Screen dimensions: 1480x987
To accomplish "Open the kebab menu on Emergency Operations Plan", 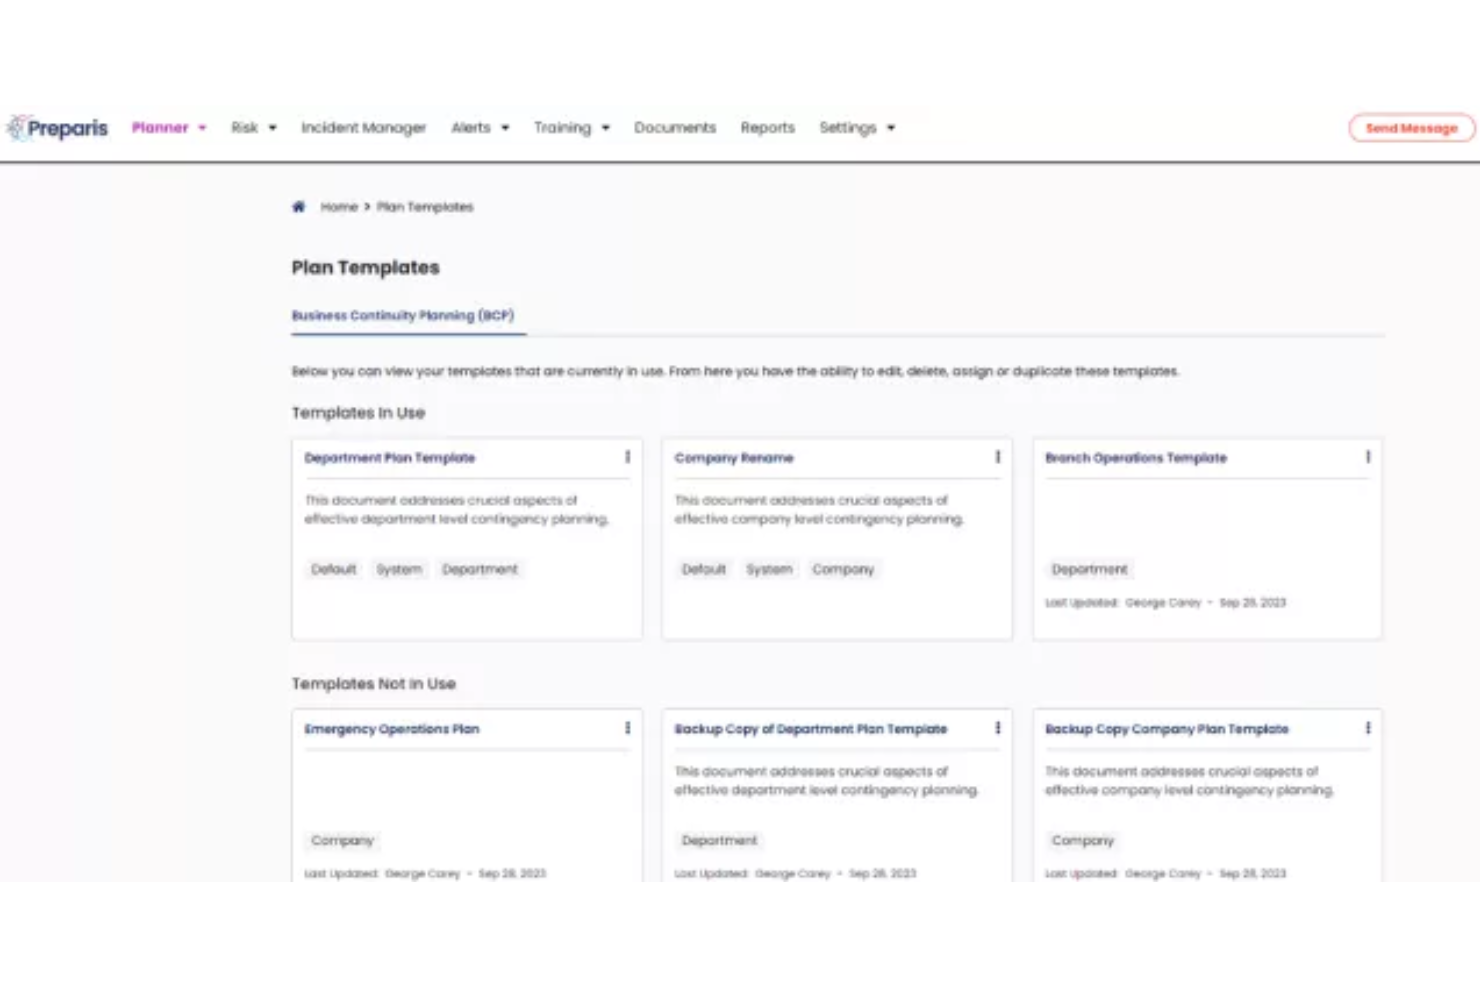I will pyautogui.click(x=628, y=728).
